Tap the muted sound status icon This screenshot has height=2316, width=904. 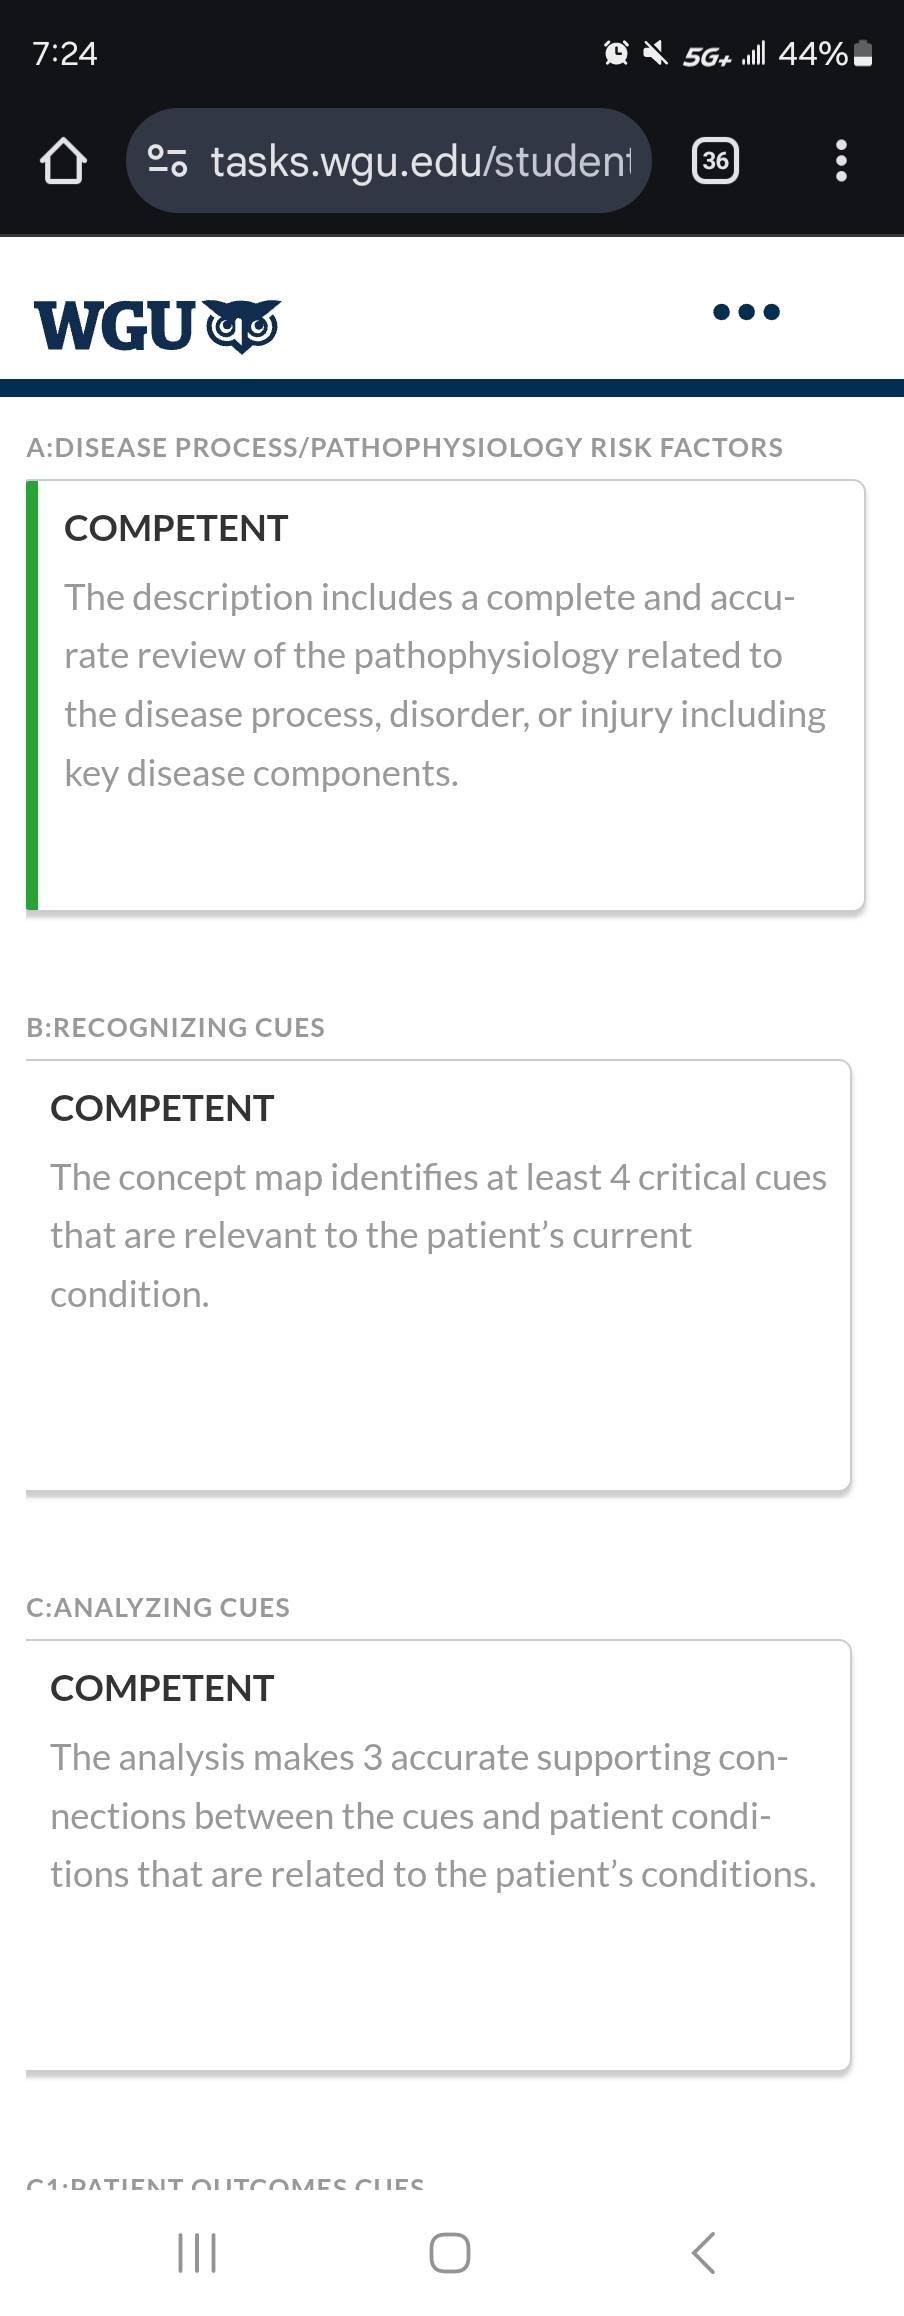click(x=655, y=53)
